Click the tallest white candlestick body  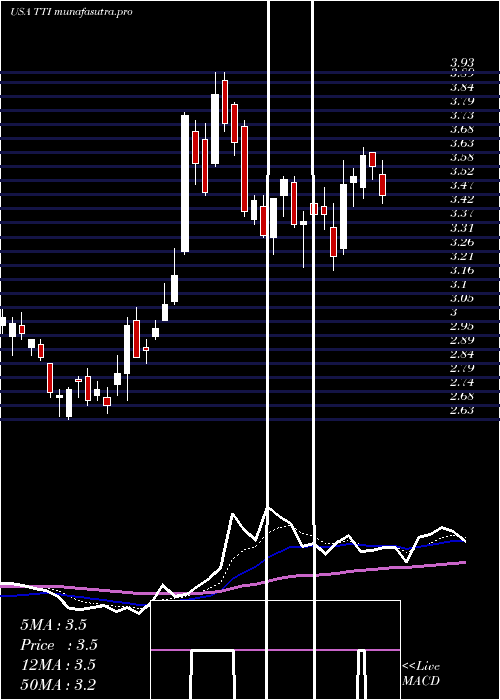[185, 183]
